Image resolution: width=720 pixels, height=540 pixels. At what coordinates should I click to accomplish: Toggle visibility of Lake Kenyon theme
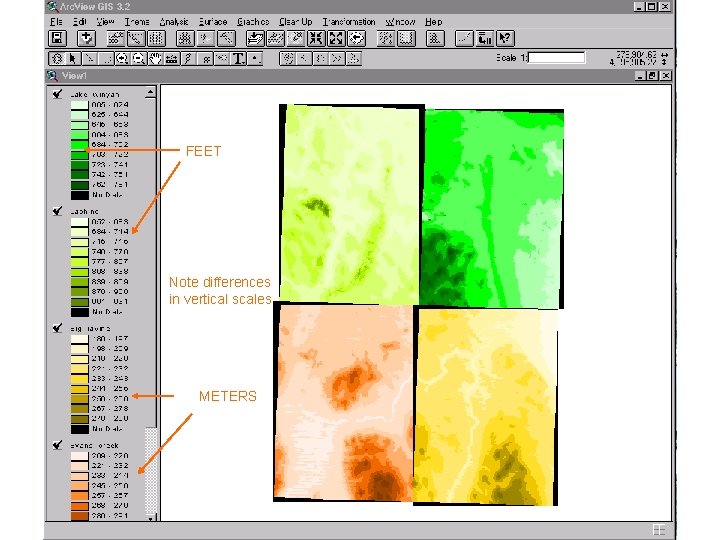[57, 94]
